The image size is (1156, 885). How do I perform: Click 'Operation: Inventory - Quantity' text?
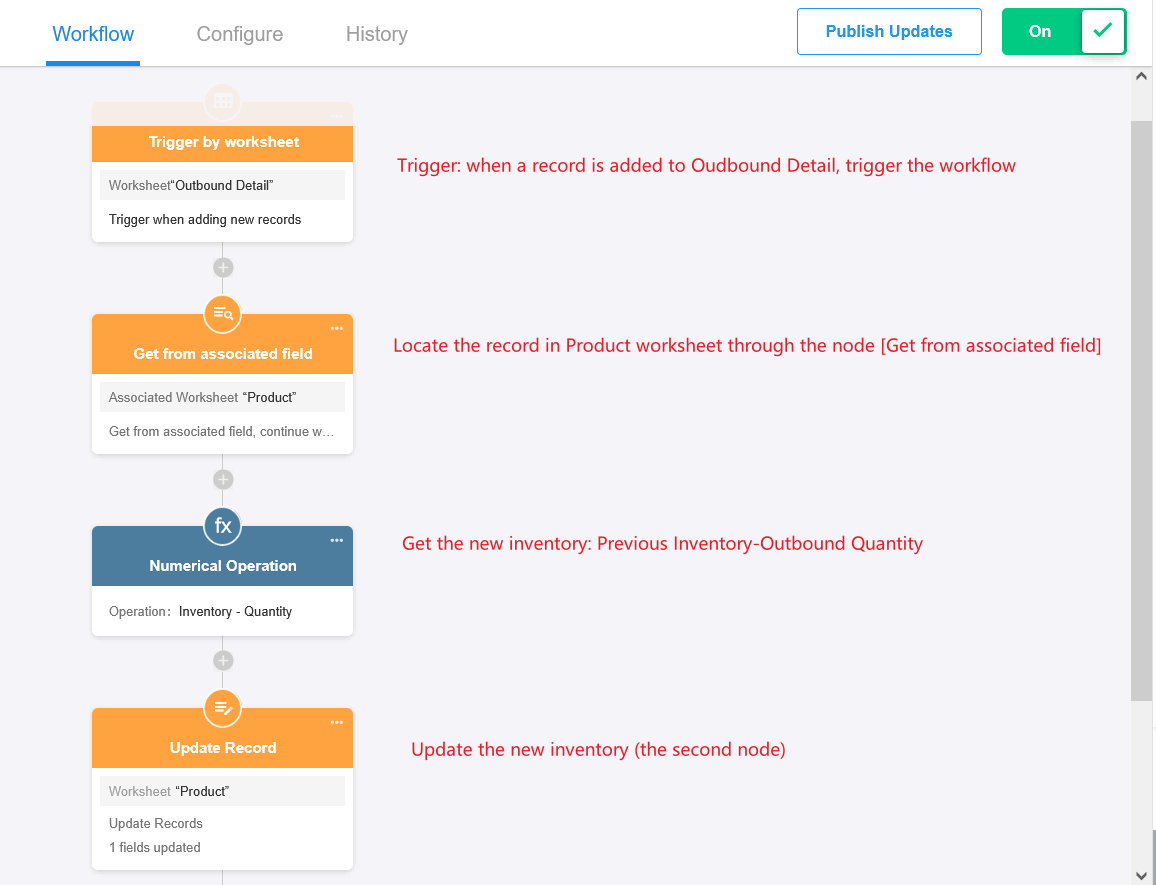point(201,611)
